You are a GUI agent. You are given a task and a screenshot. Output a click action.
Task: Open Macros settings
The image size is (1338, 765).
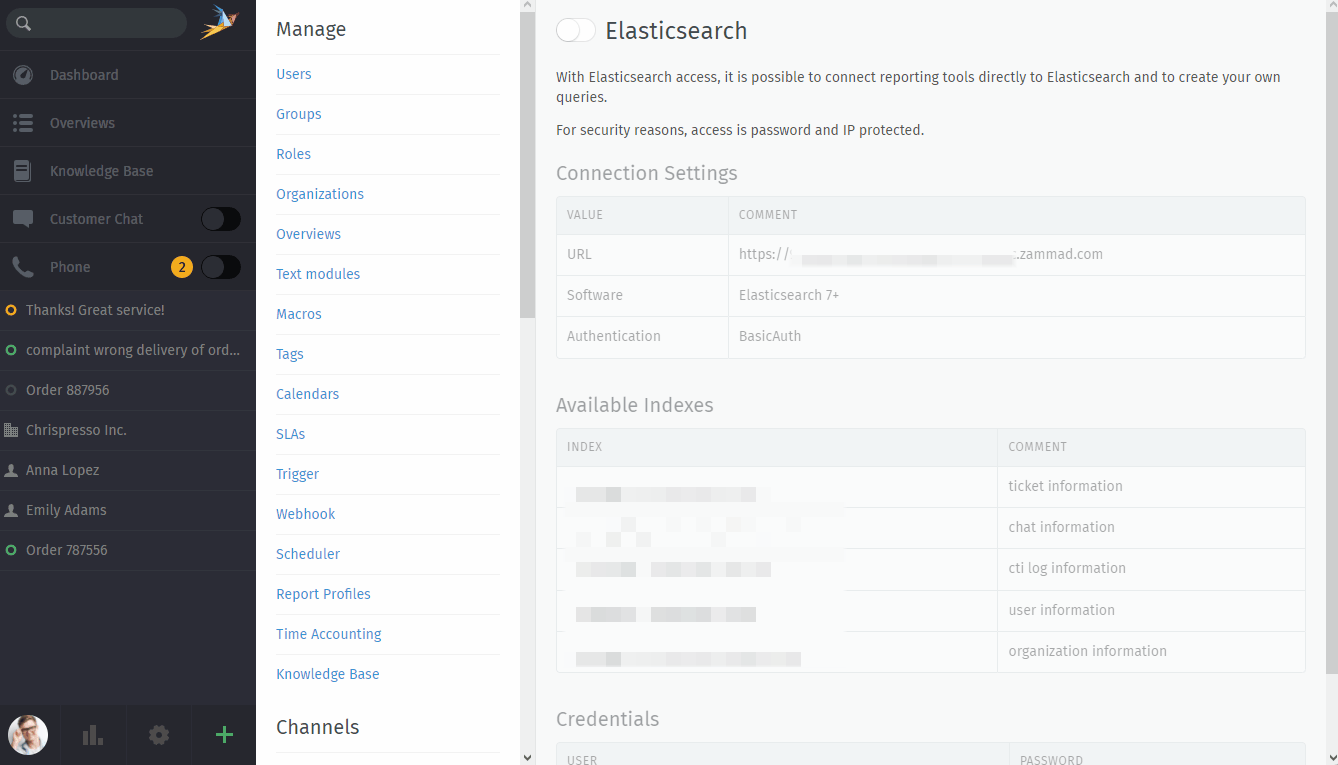pos(299,314)
